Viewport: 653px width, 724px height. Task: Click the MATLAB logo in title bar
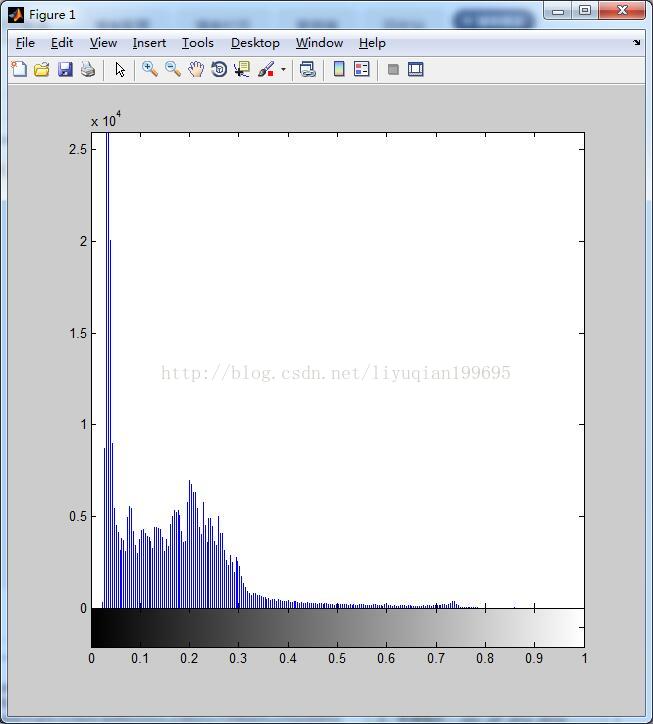click(x=16, y=15)
